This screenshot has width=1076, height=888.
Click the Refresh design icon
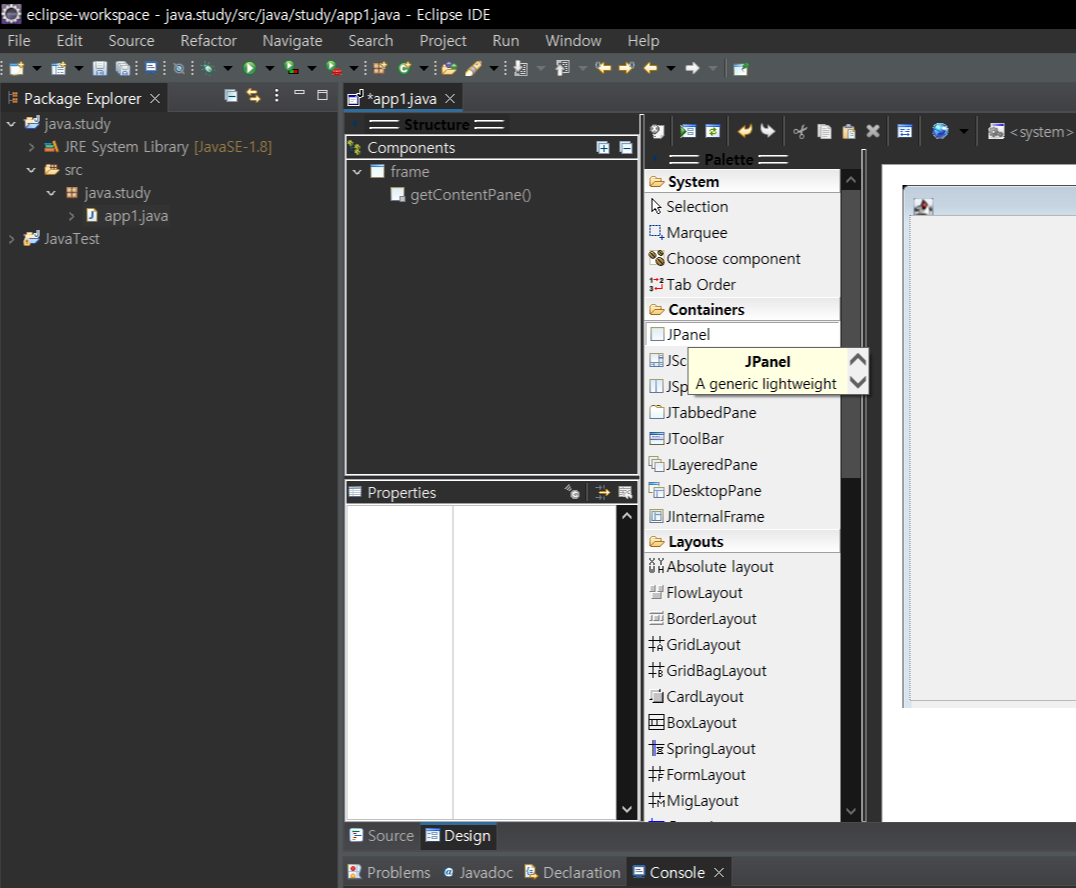coord(713,130)
